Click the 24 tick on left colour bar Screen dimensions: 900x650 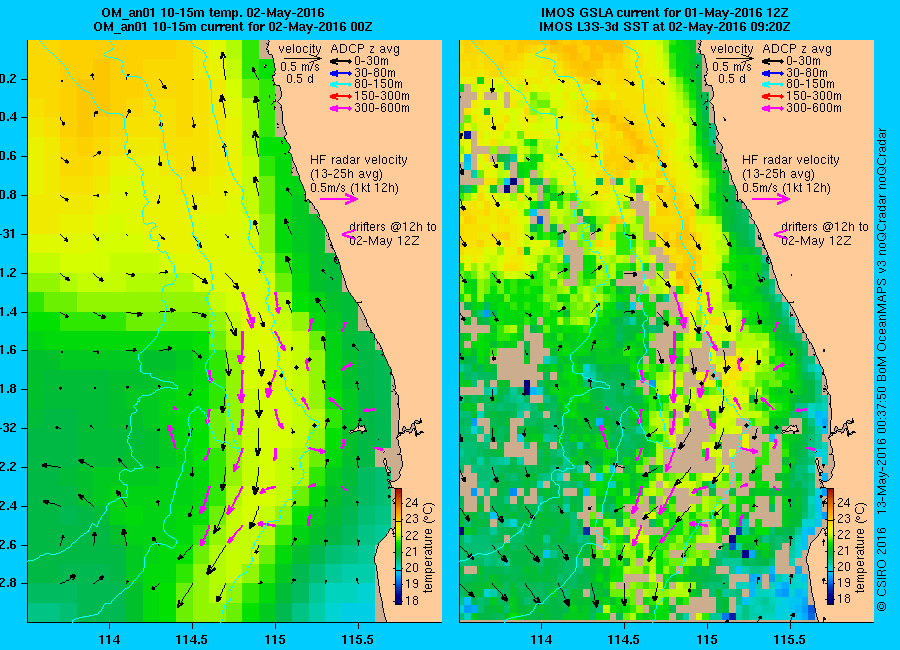(x=412, y=503)
